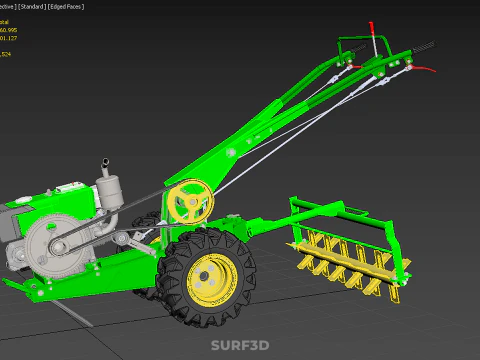Select the grey exhaust muffler on the engine
Viewport: 480px width, 360px height.
[109, 192]
